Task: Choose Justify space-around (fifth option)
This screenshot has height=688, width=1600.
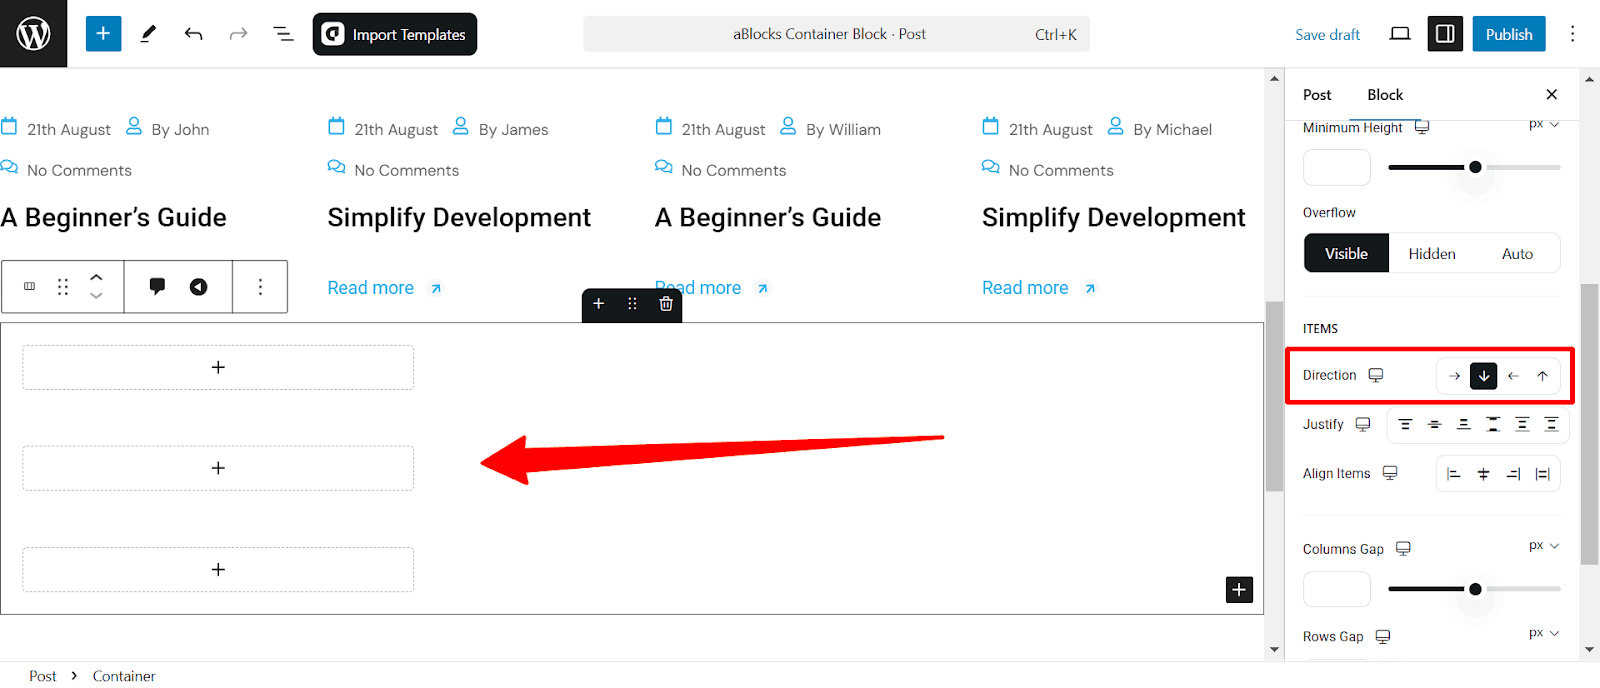Action: (1522, 425)
